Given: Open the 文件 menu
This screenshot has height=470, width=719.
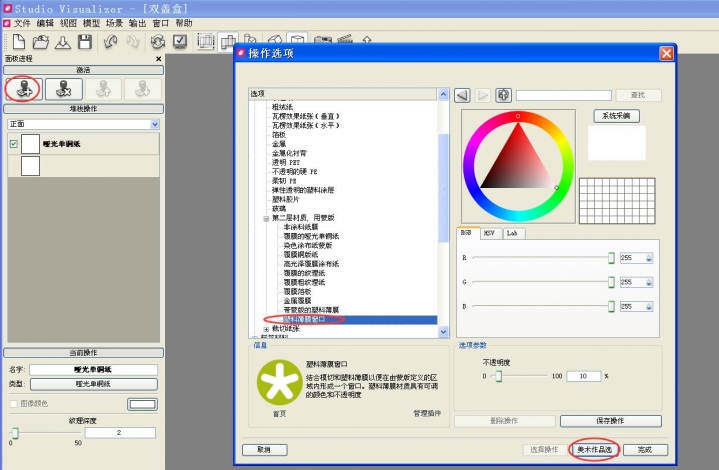Looking at the screenshot, I should coord(22,23).
